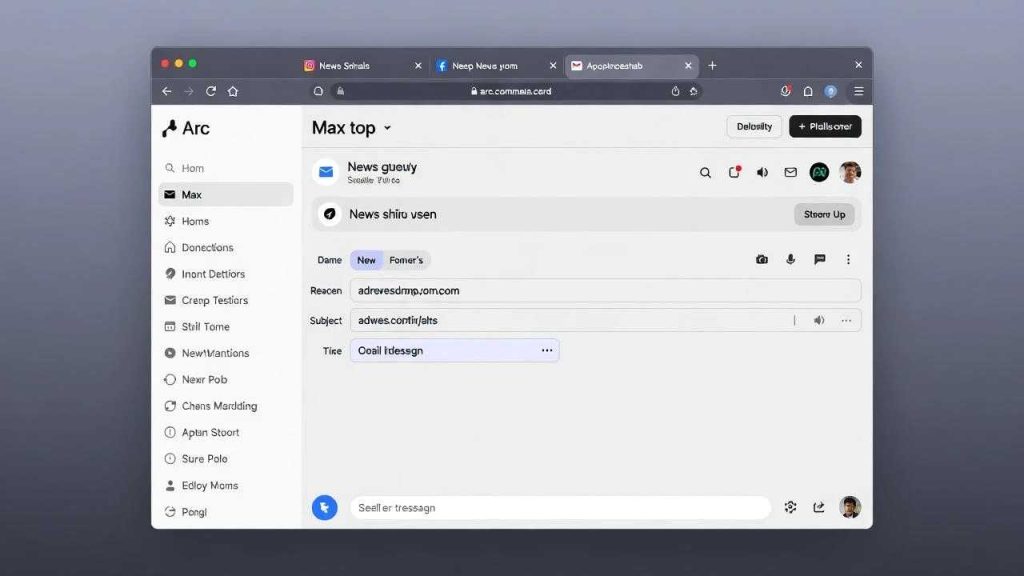Image resolution: width=1024 pixels, height=576 pixels.
Task: Click the microphone icon in compose toolbar
Action: click(x=790, y=260)
